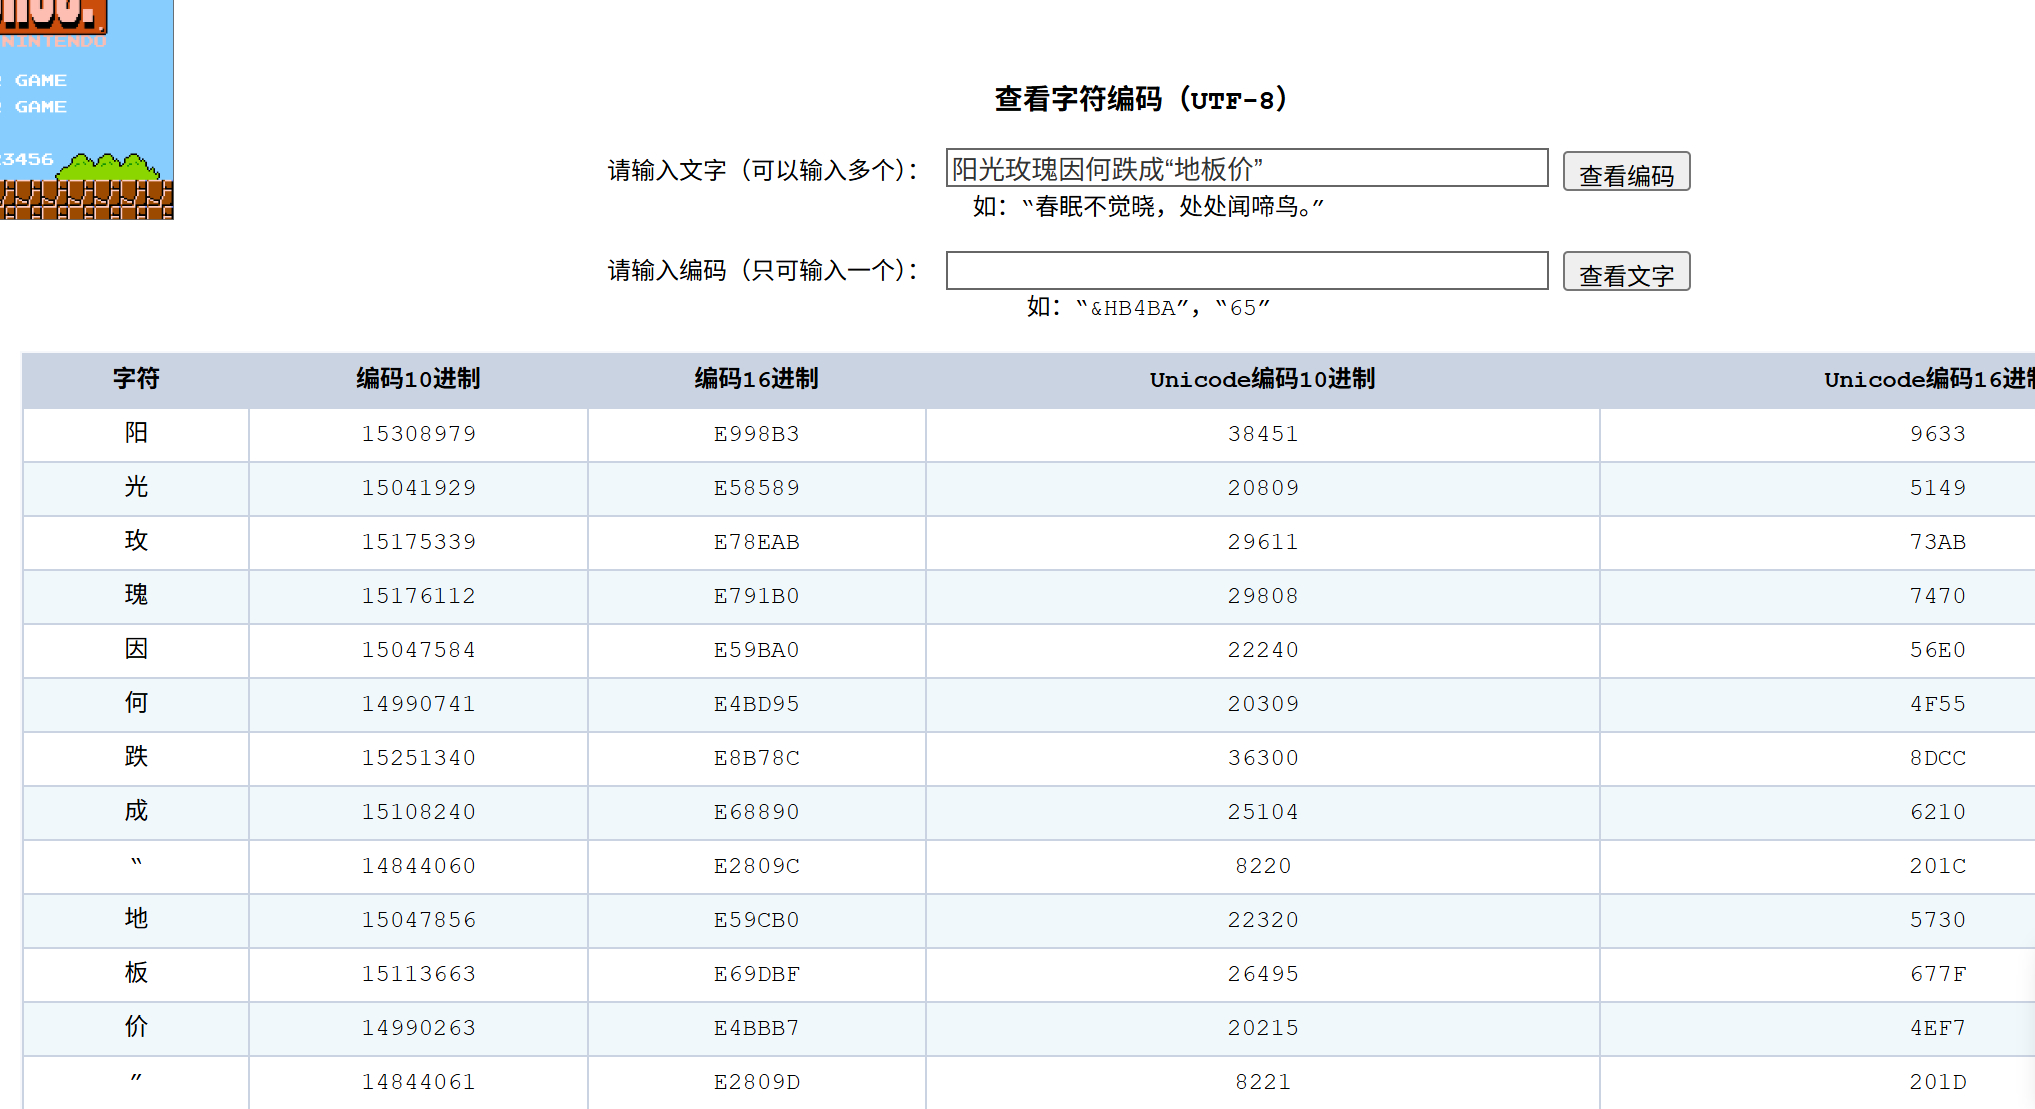This screenshot has width=2035, height=1109.
Task: Select the character cell 因
Action: coord(136,649)
